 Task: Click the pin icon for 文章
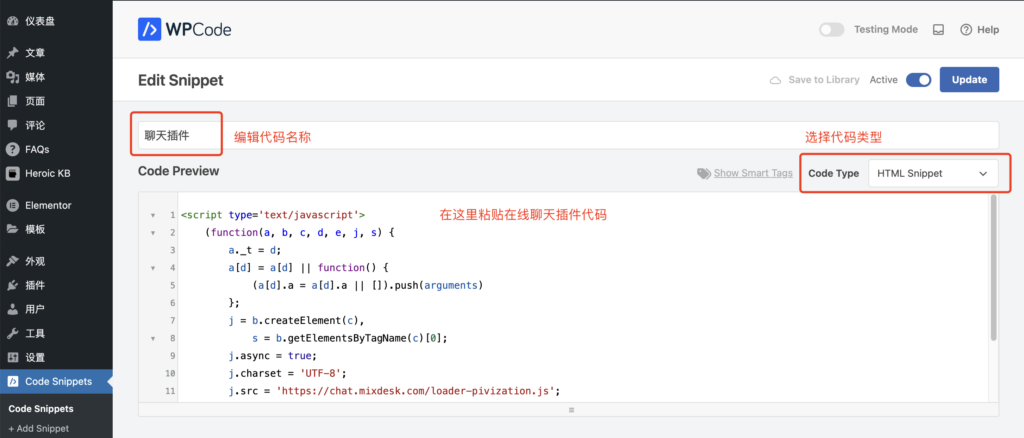(x=12, y=53)
